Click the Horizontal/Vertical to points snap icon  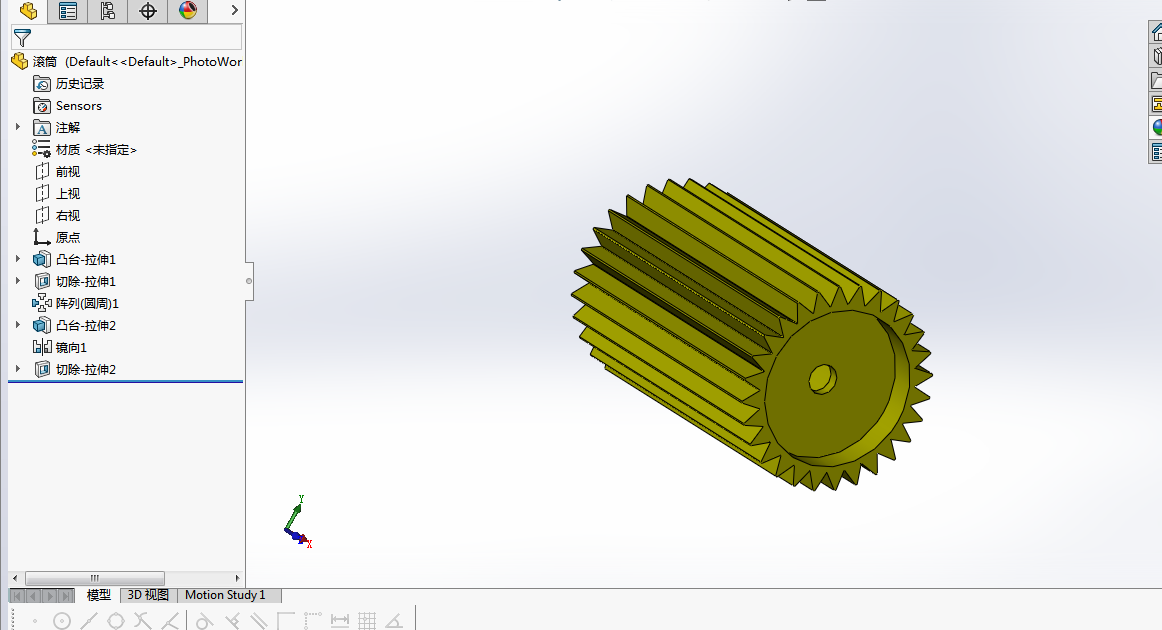313,621
